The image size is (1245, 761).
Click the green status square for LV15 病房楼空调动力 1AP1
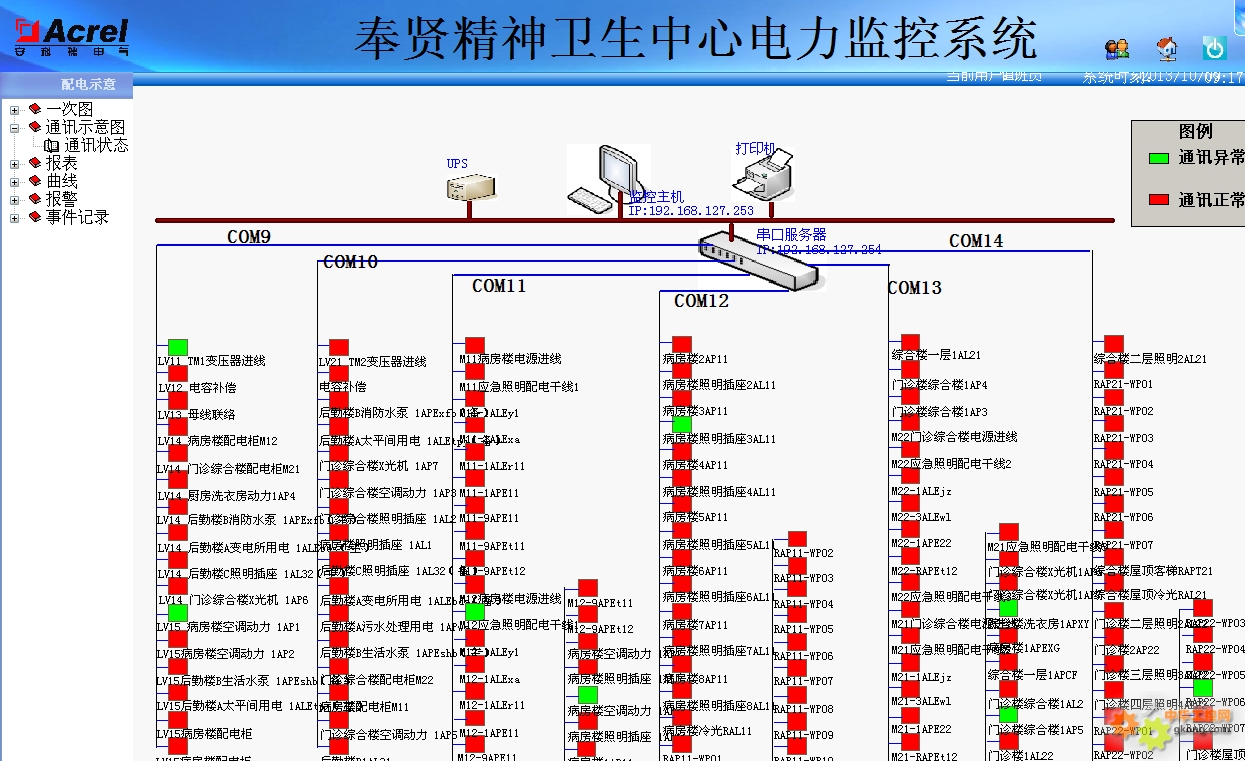pos(178,613)
